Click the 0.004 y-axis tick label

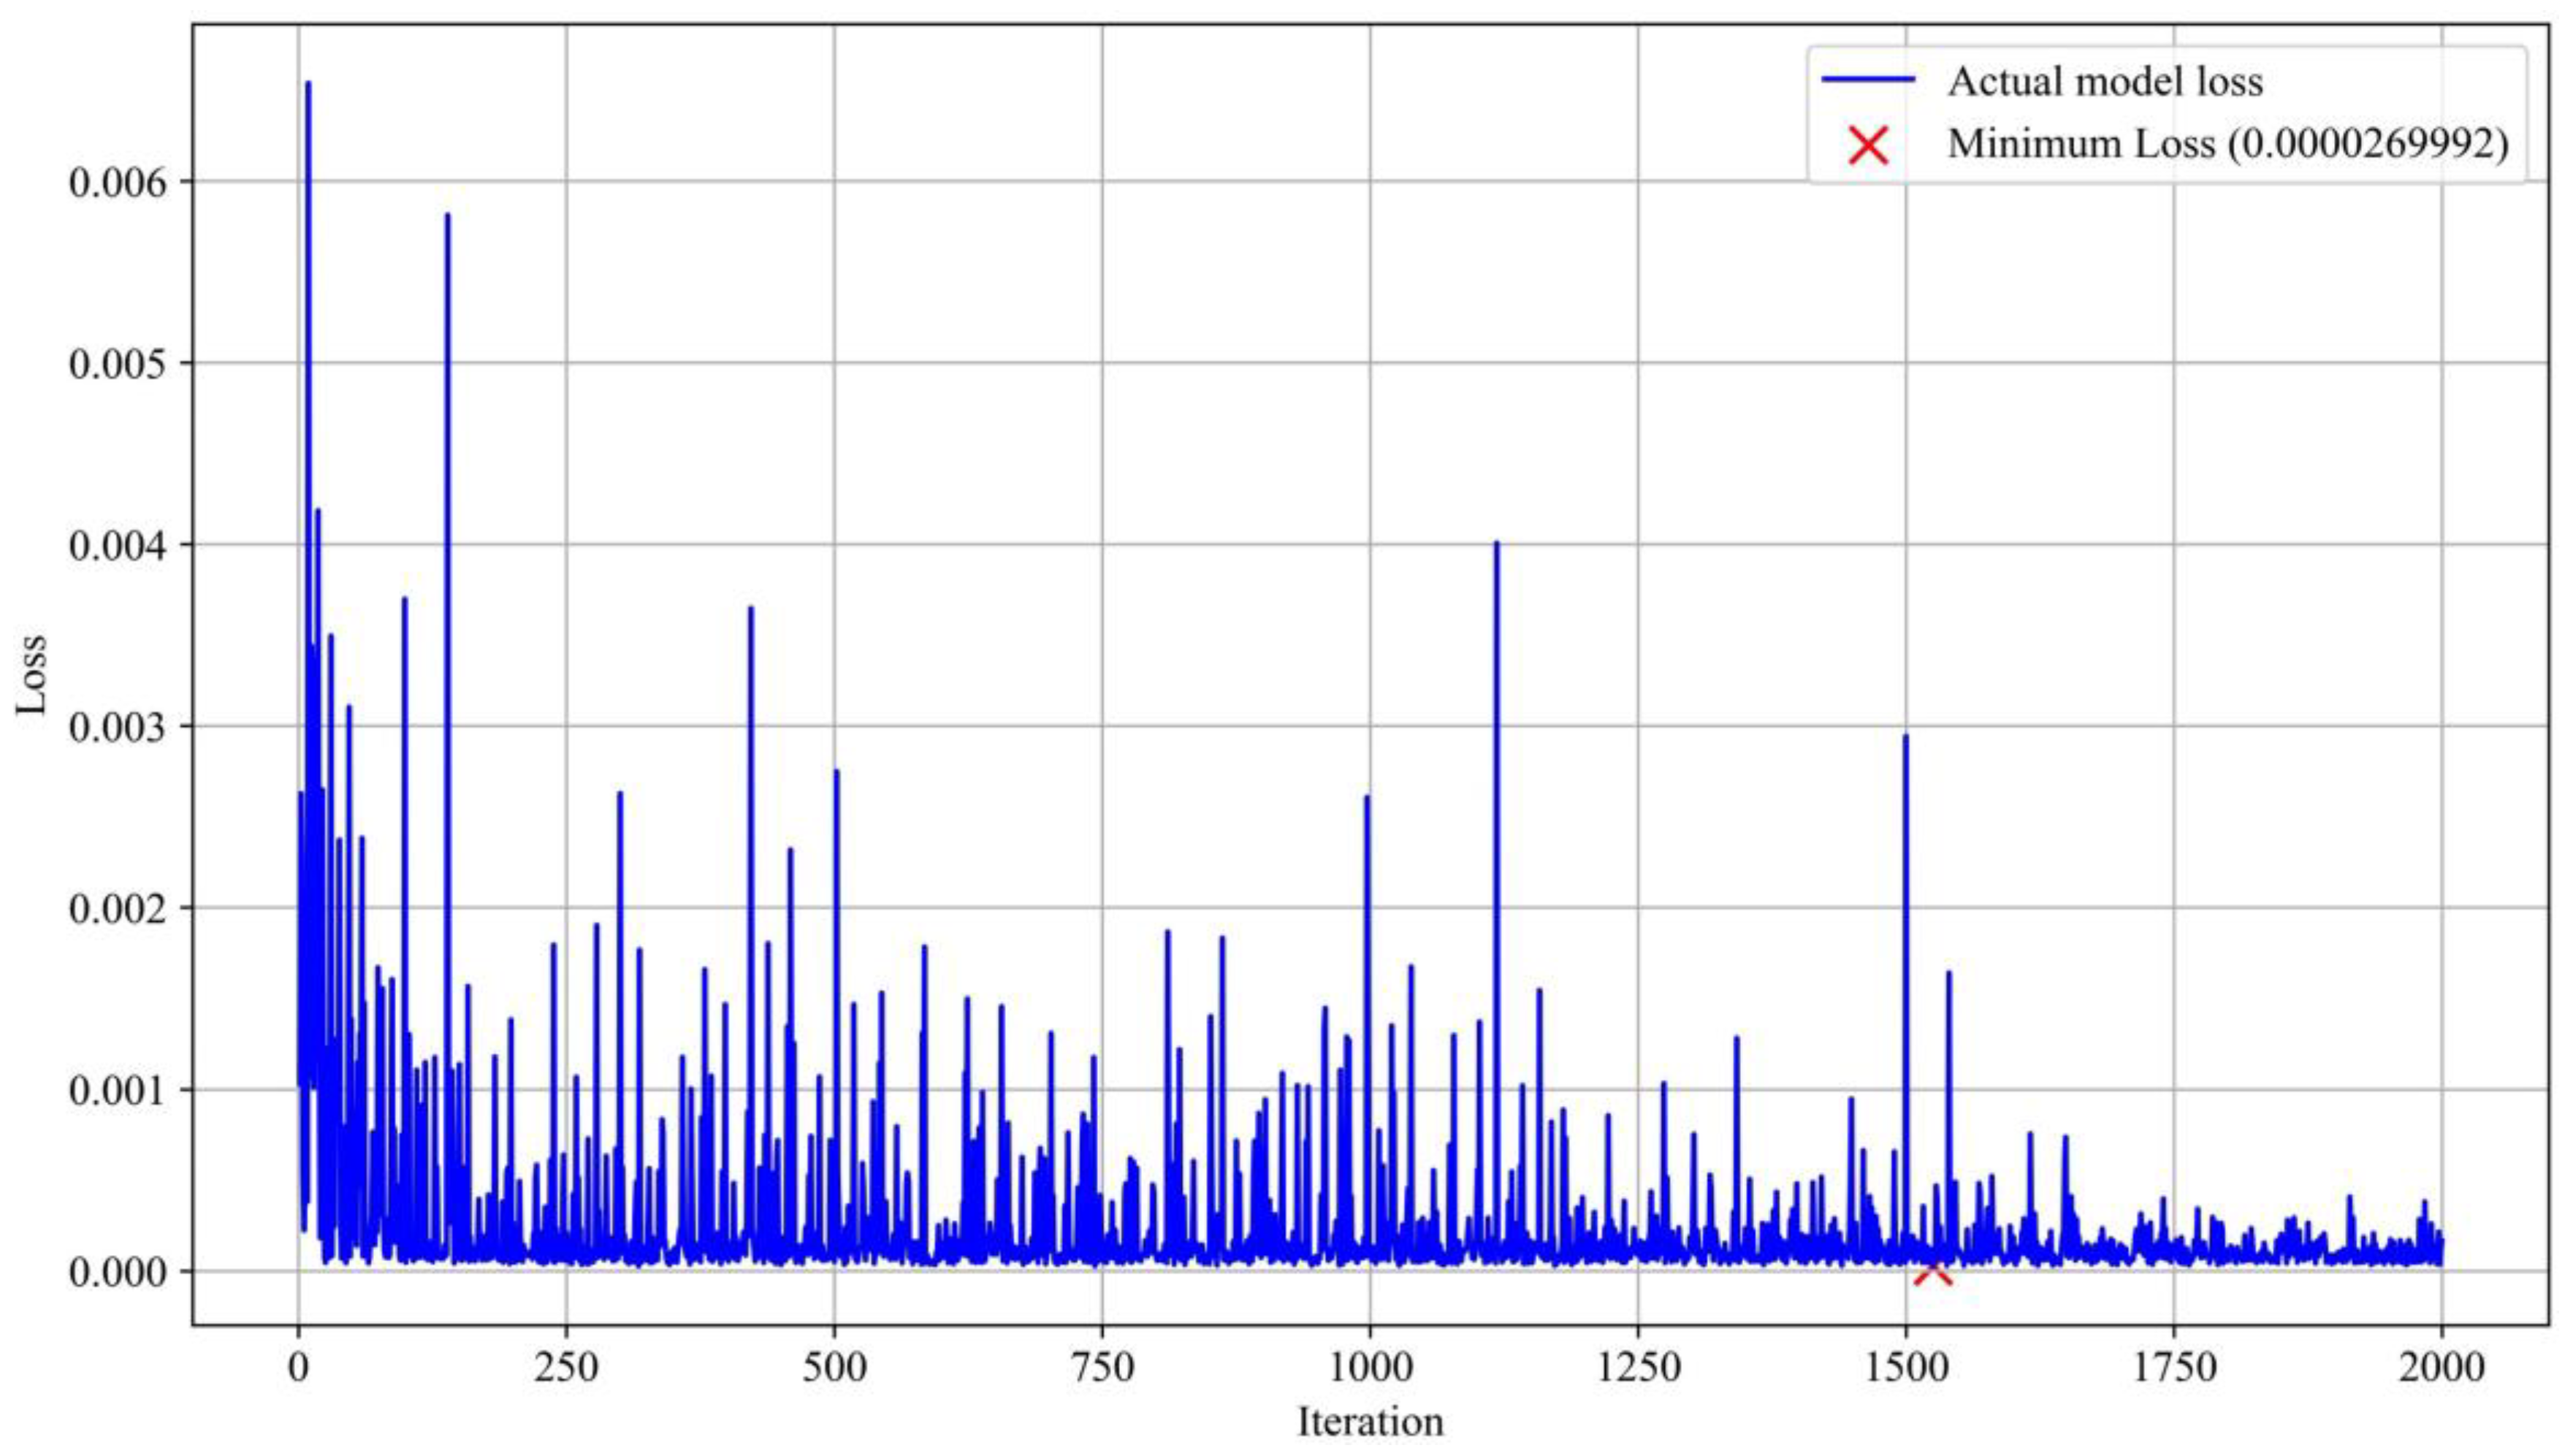point(116,545)
